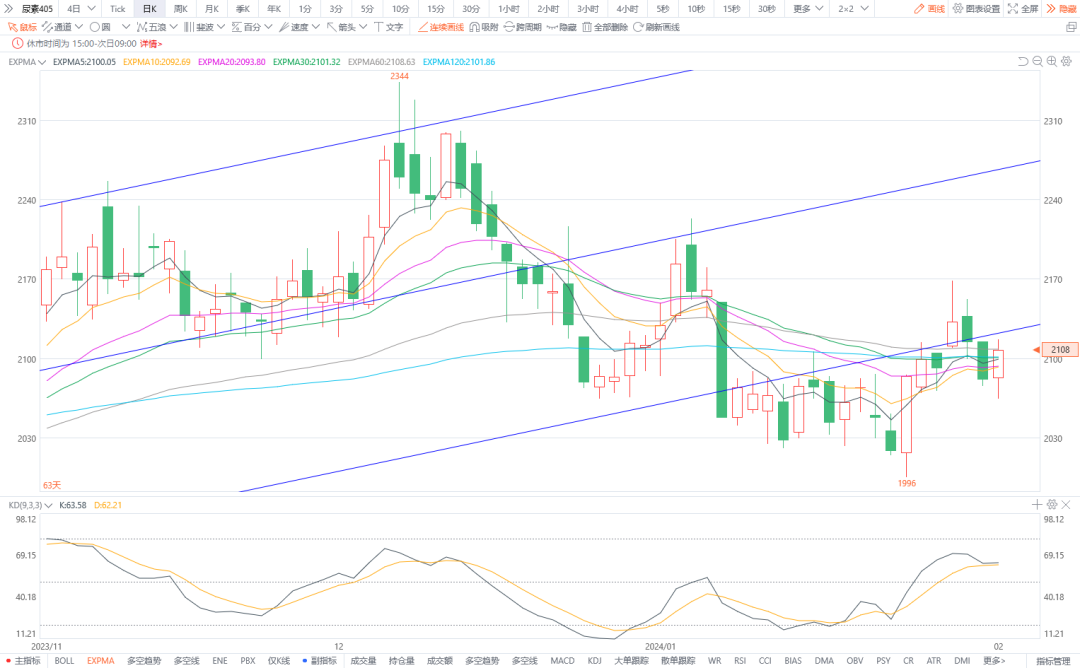Switch to the 月K monthly tab
Image resolution: width=1080 pixels, height=668 pixels.
211,9
